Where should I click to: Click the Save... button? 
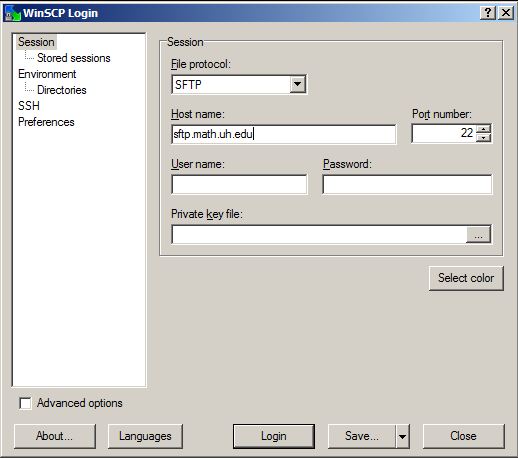click(362, 436)
